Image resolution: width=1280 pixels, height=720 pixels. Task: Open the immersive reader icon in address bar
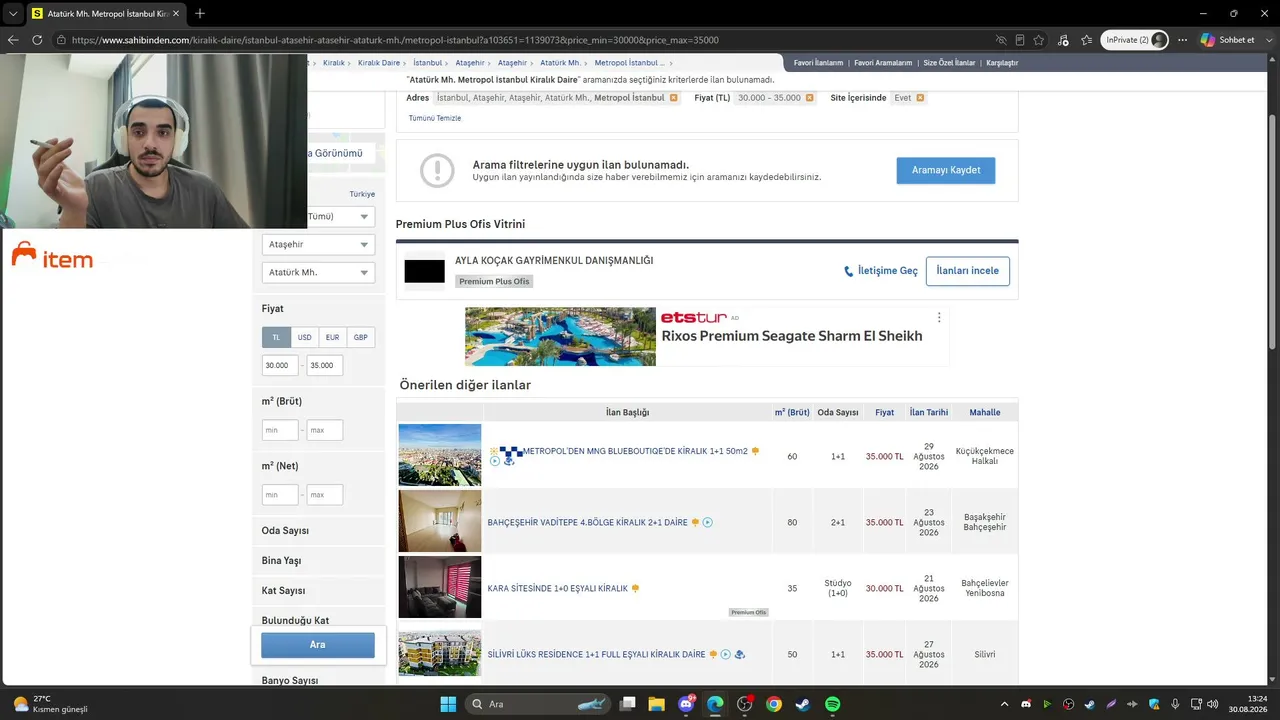click(1020, 40)
